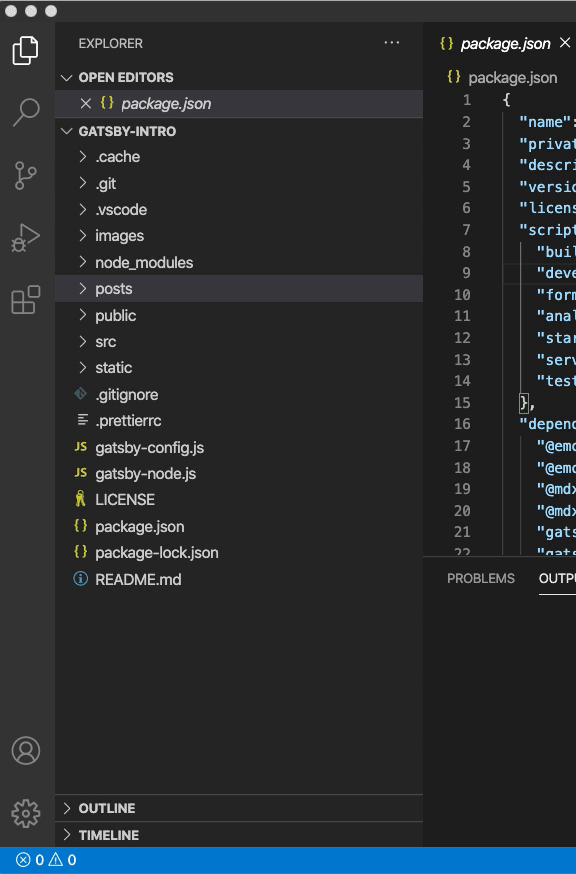The image size is (576, 874).
Task: Expand the src folder
Action: point(83,341)
